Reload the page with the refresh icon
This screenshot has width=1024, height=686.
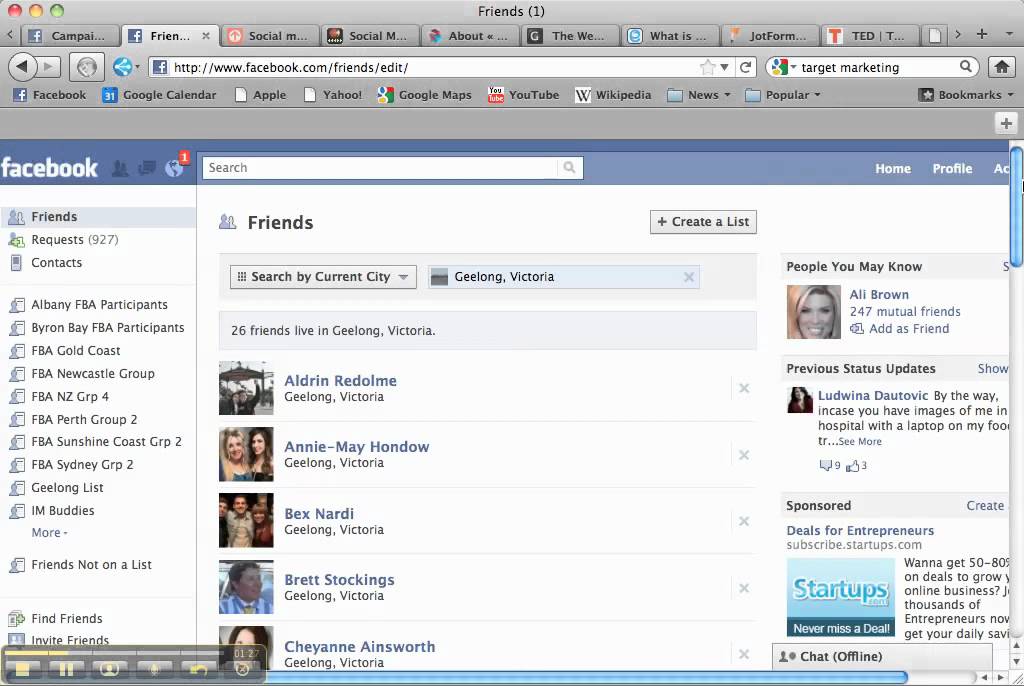pos(745,67)
